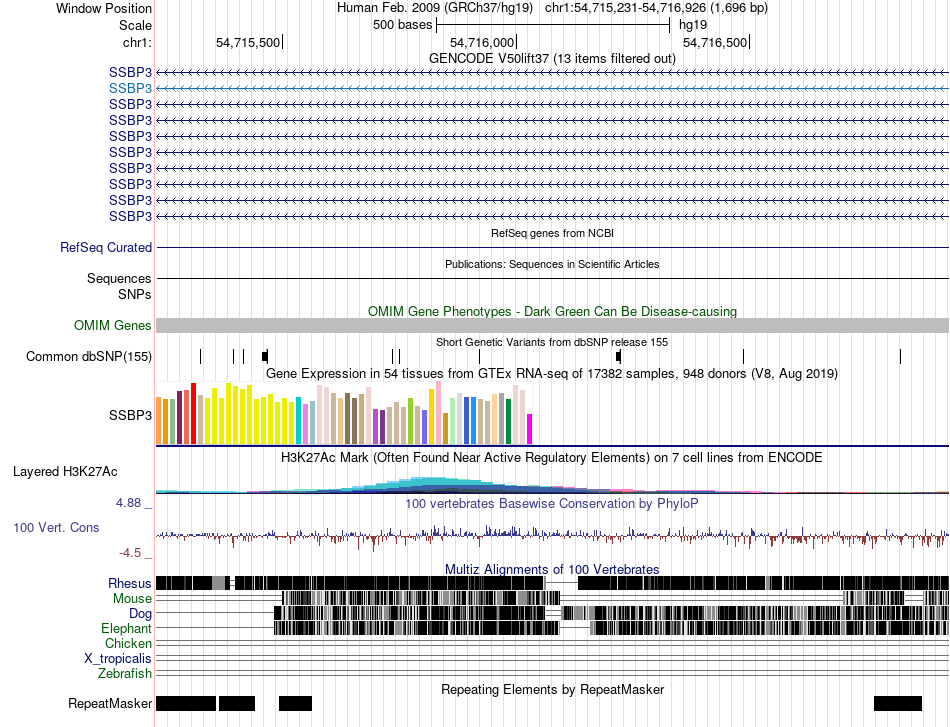
Task: Click the 54,716,500 coordinate label
Action: coord(715,42)
